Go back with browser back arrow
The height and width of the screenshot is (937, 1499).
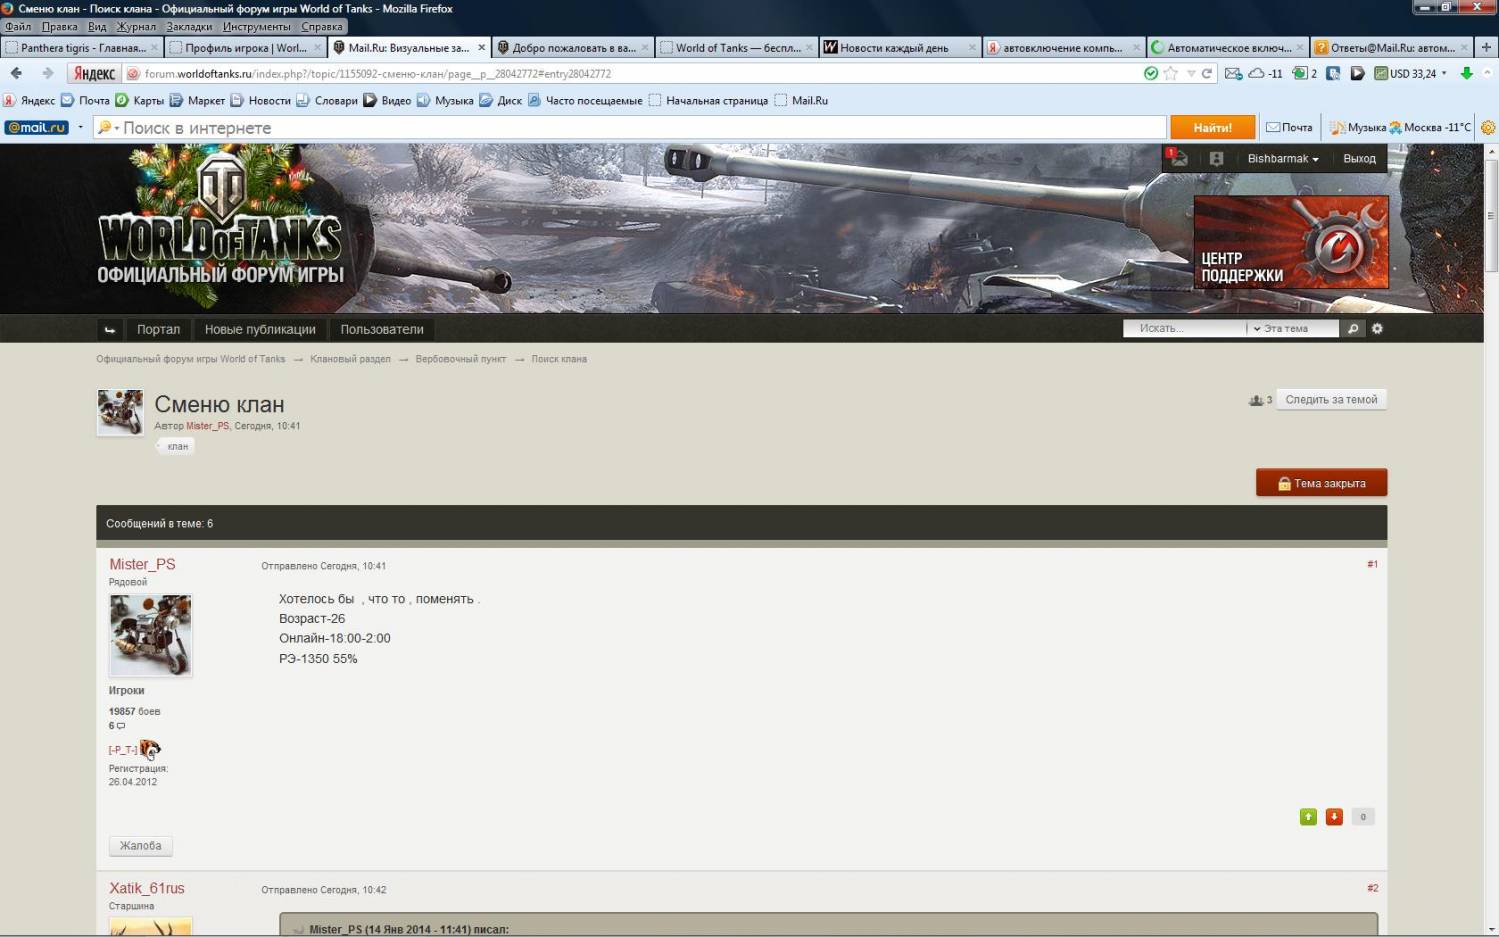pos(16,73)
